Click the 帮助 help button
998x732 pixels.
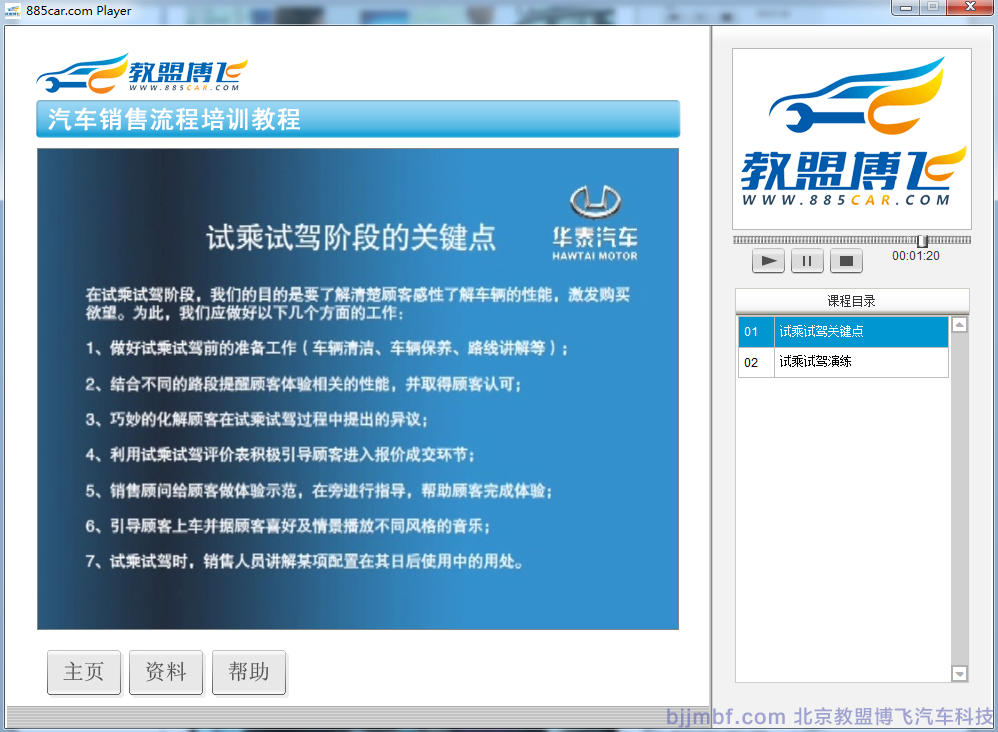248,672
